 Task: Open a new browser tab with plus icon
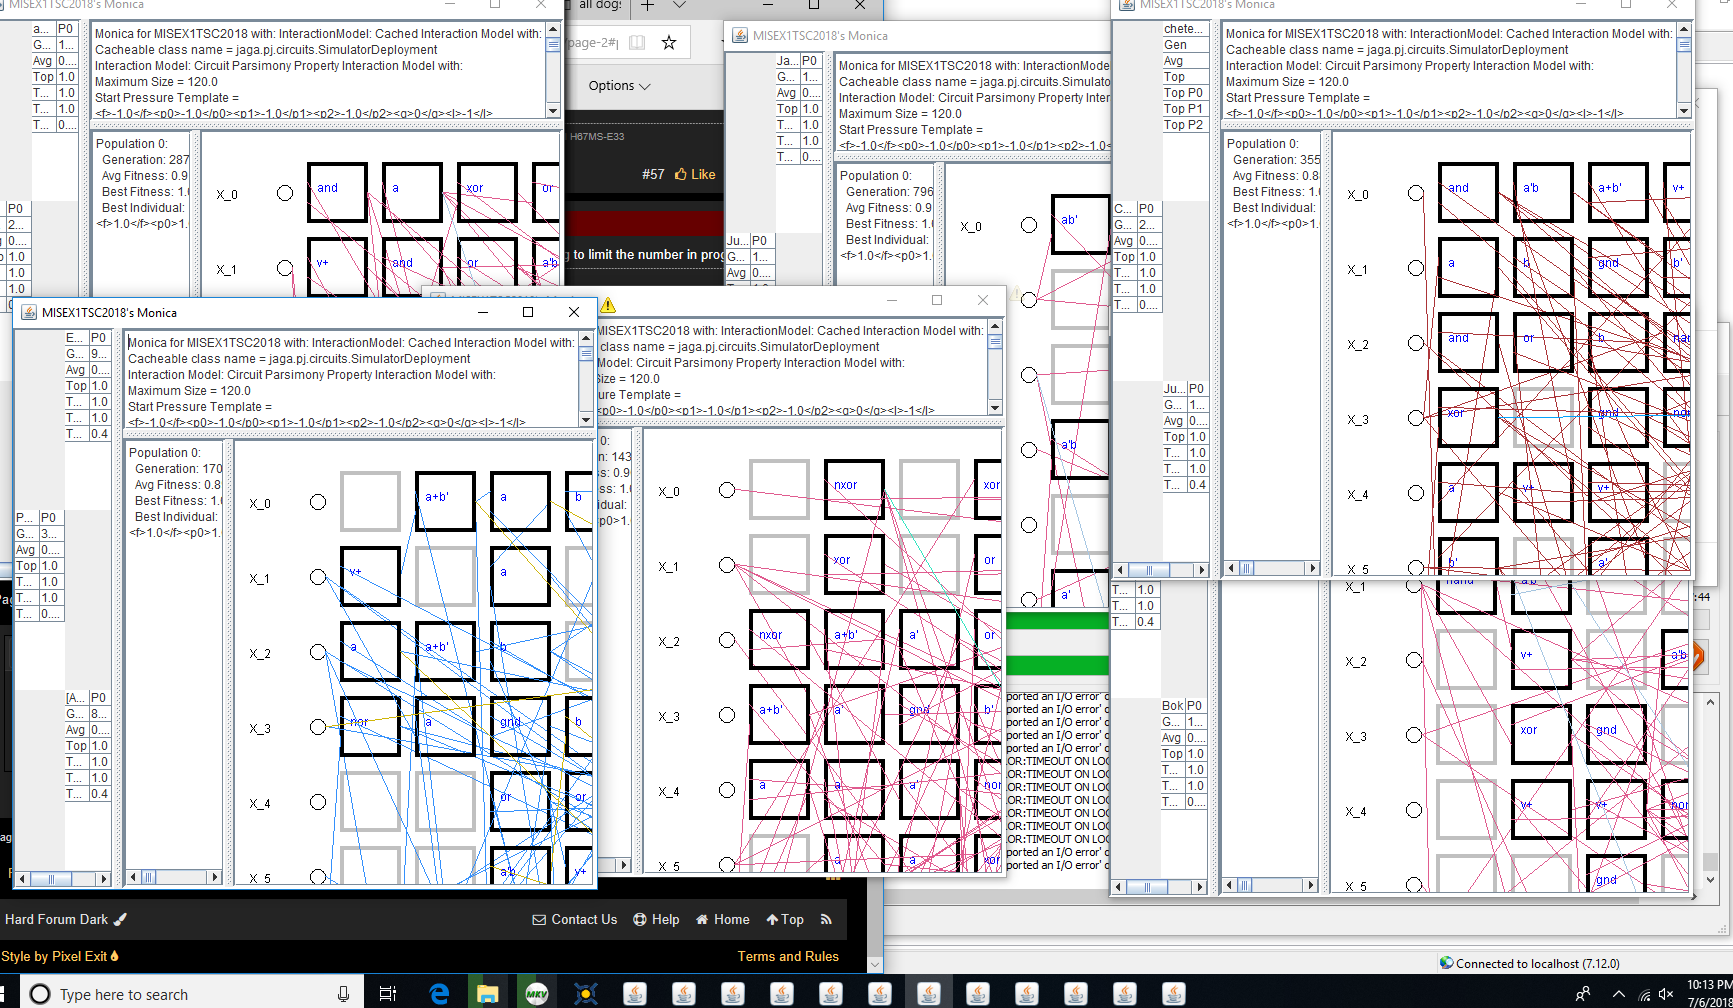[x=647, y=6]
